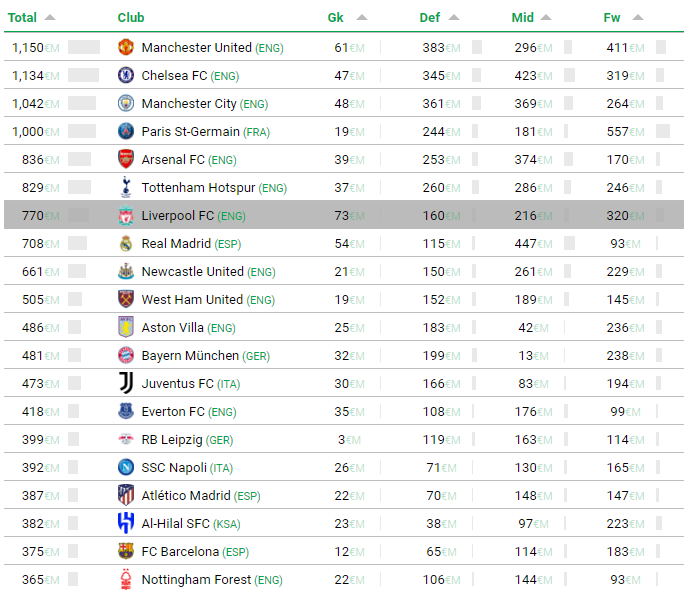The image size is (684, 591).
Task: Sort table by Total column arrow
Action: [x=50, y=17]
